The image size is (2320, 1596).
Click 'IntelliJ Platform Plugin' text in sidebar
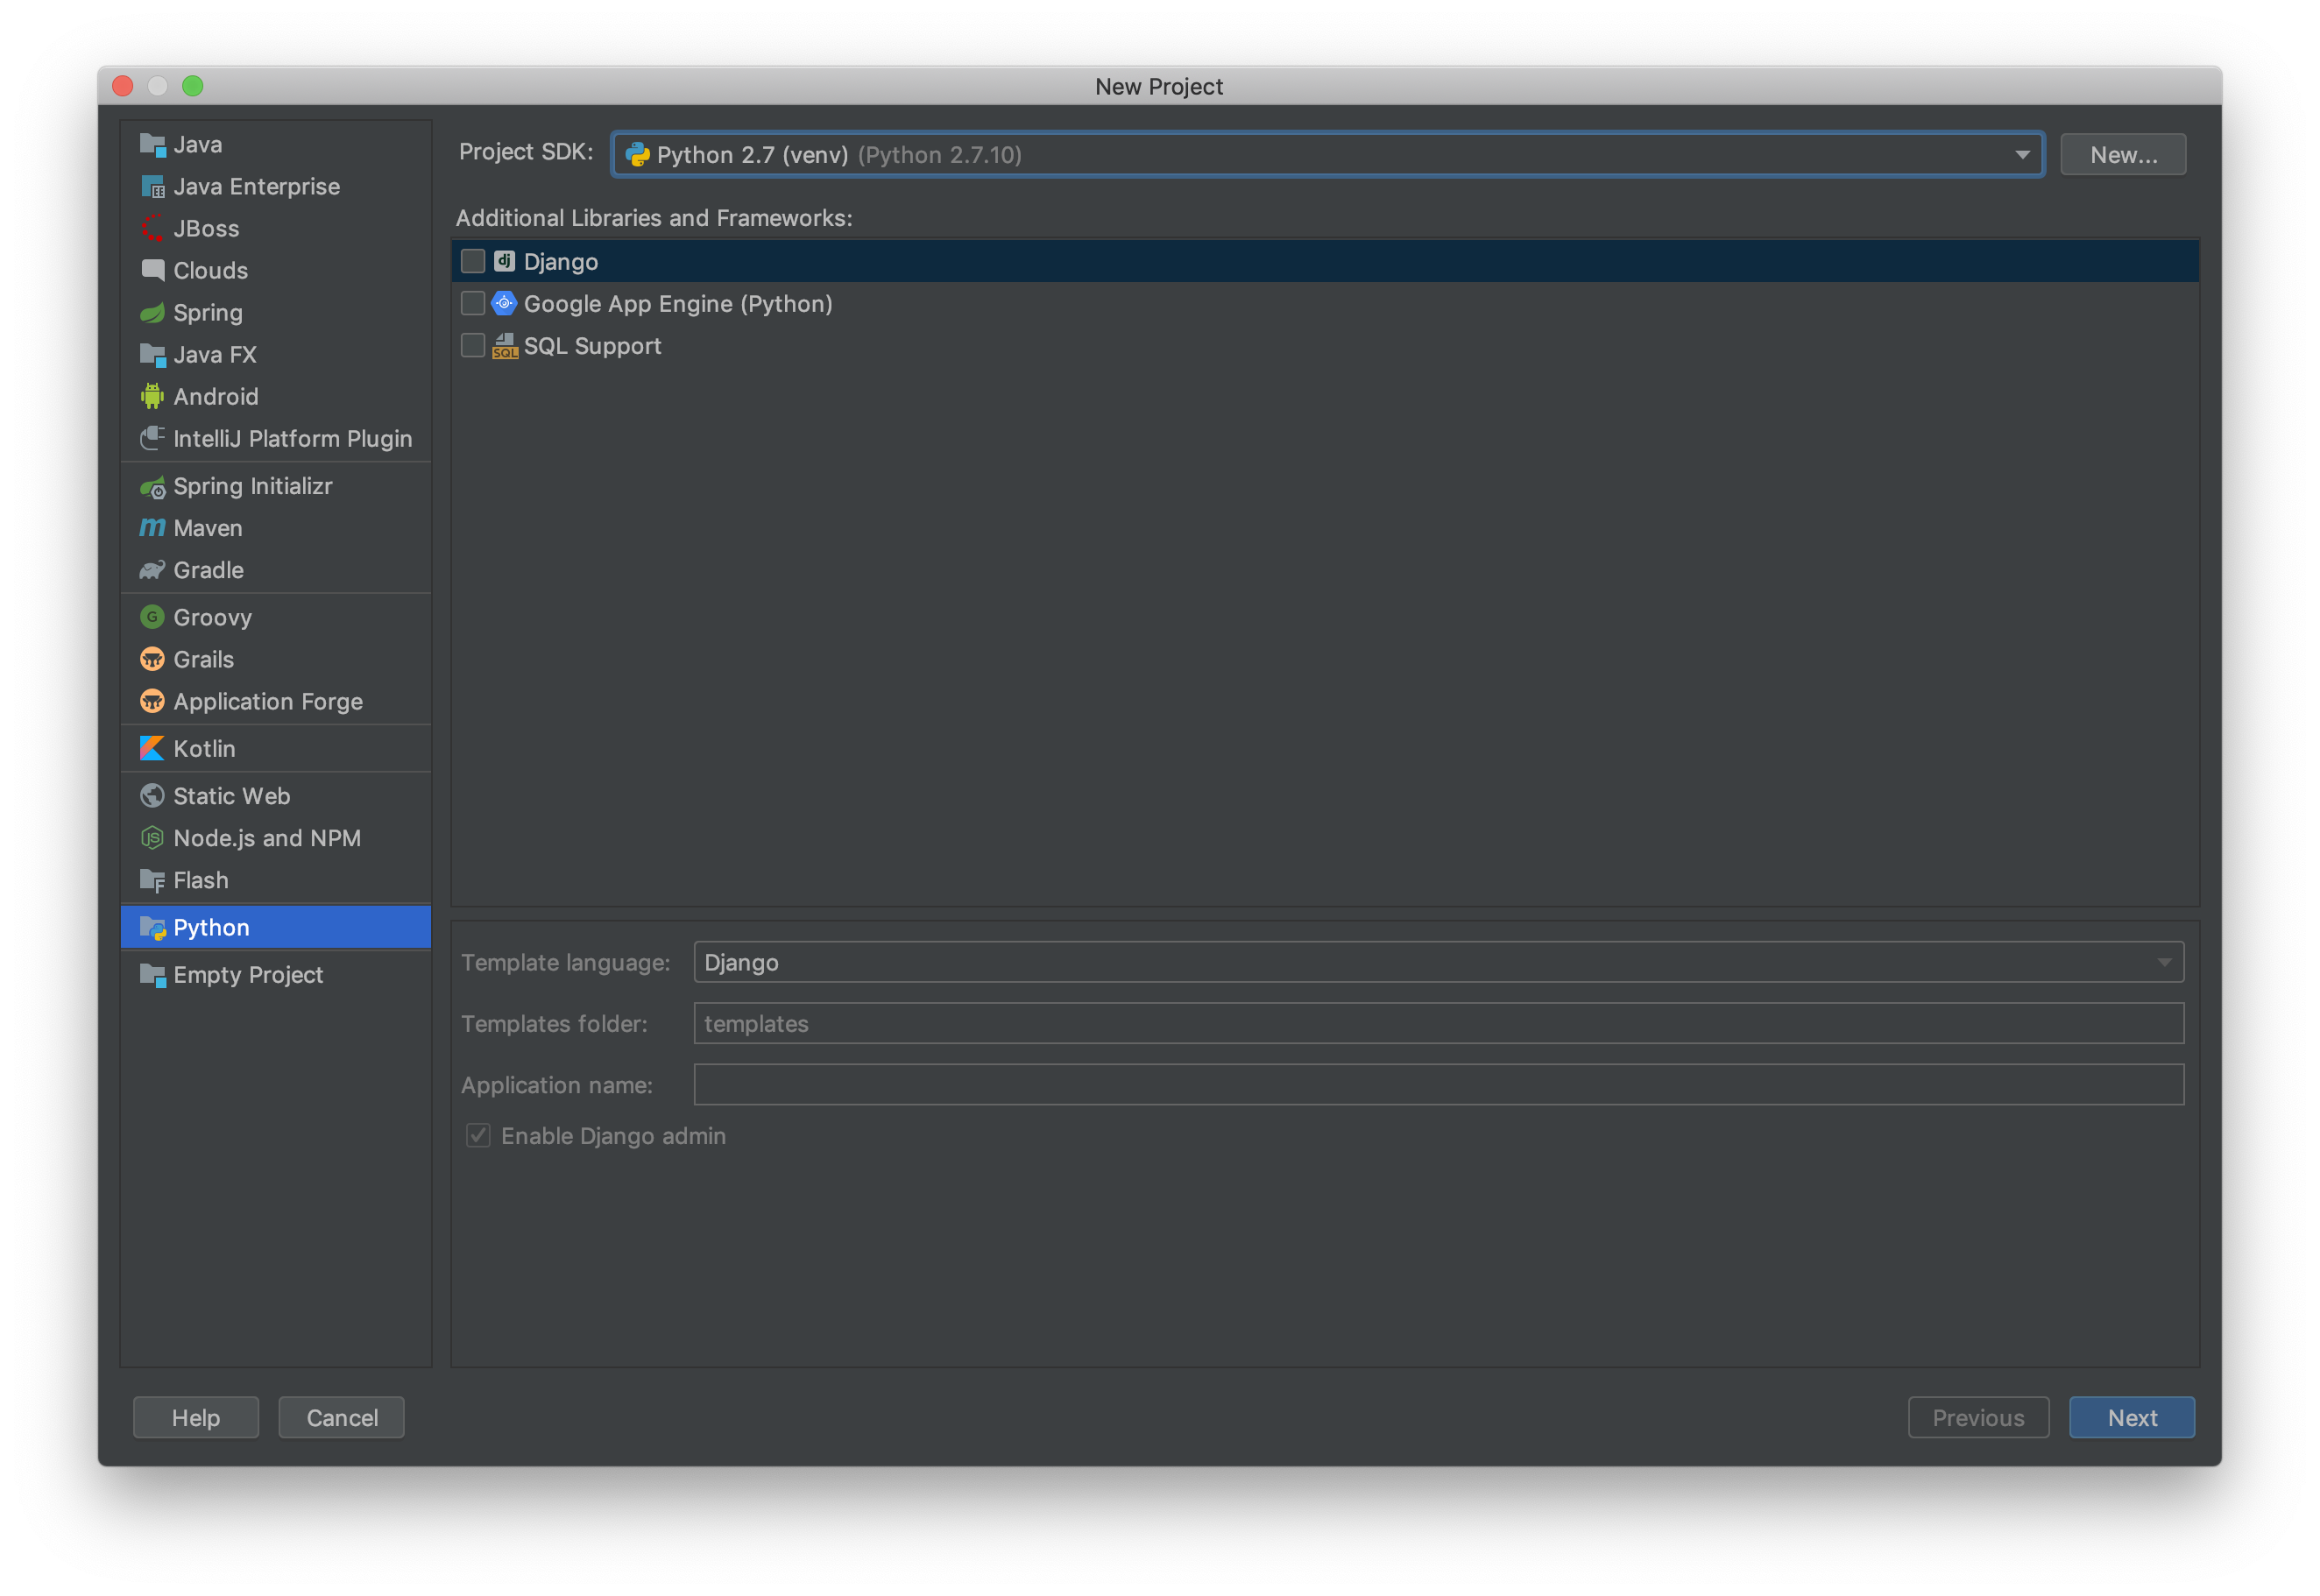(293, 439)
